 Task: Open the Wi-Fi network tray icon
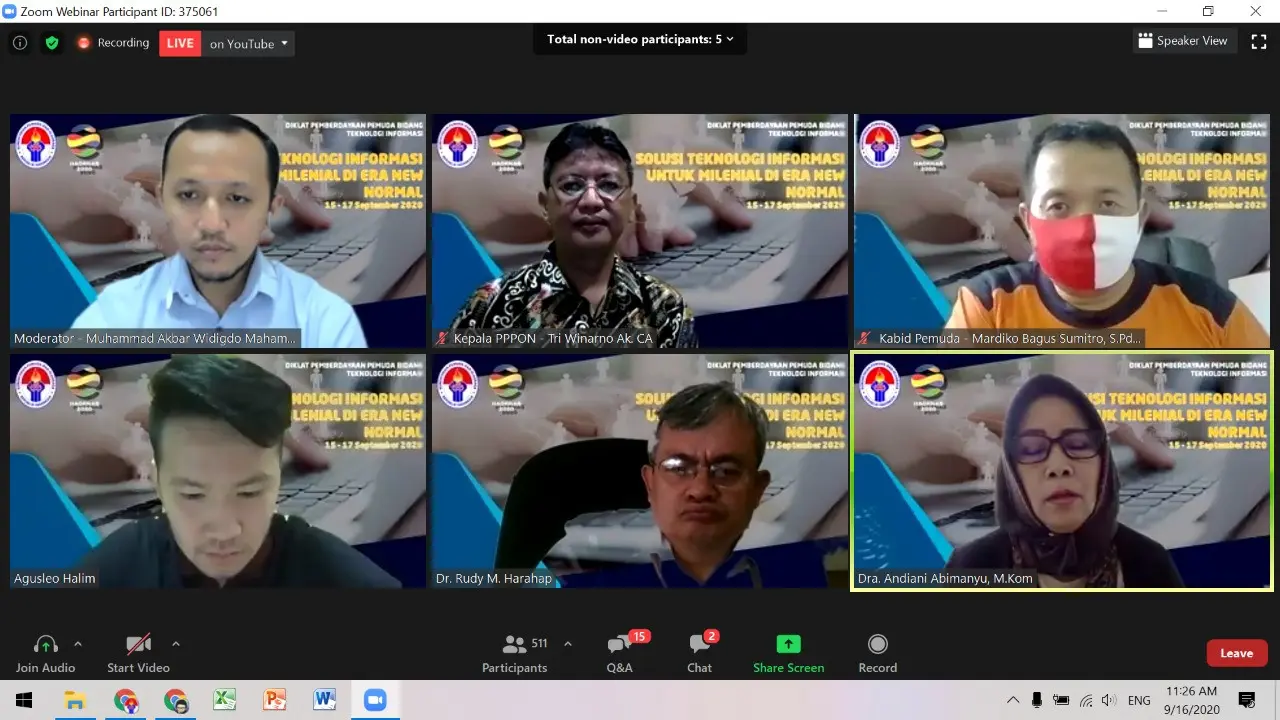pyautogui.click(x=1086, y=700)
